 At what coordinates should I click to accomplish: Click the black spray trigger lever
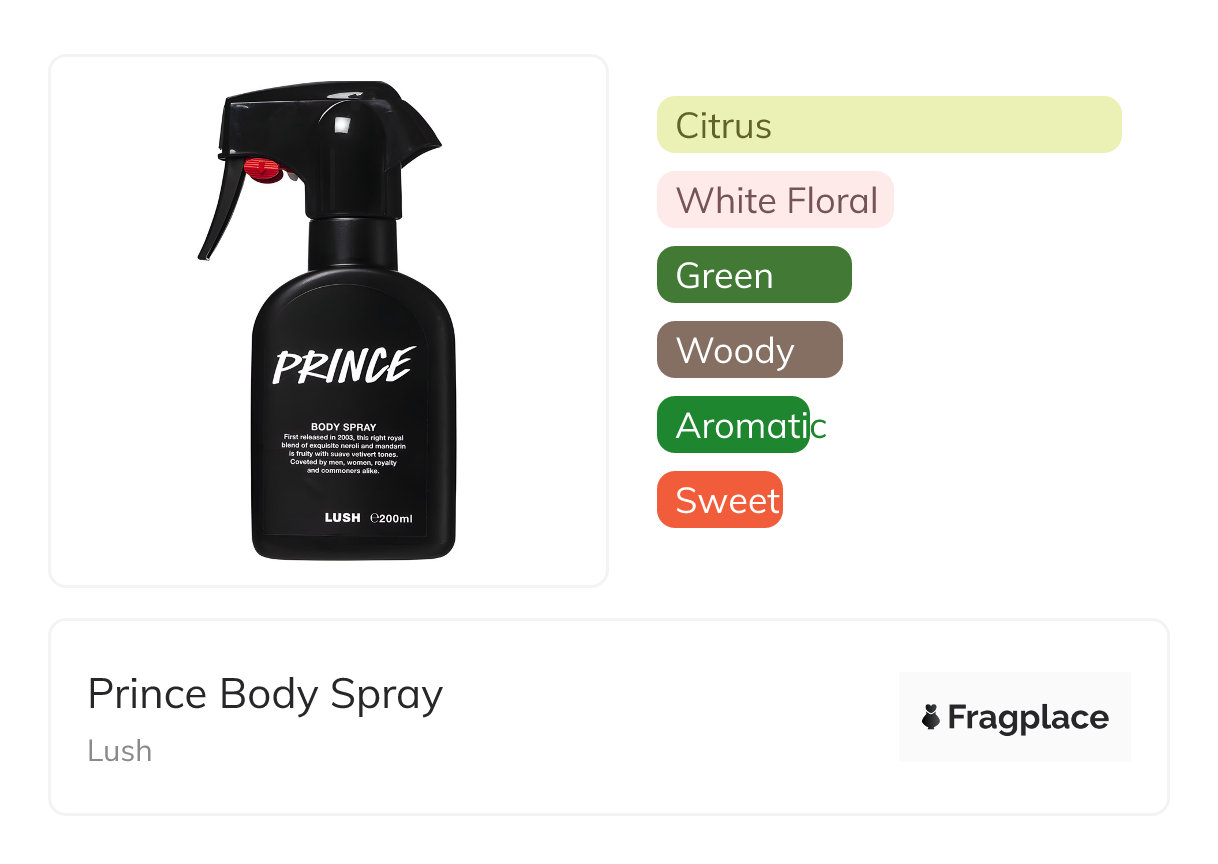click(218, 215)
